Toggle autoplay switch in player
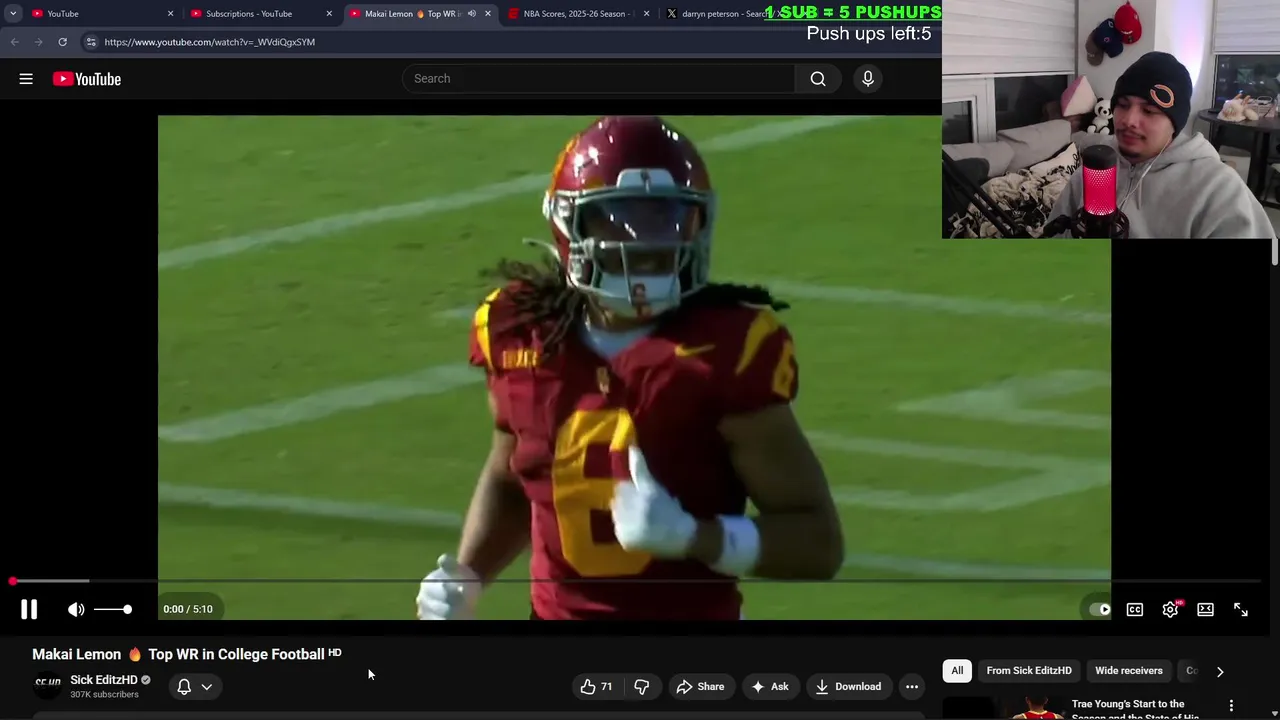Screen dimensions: 1280x720 point(1100,609)
